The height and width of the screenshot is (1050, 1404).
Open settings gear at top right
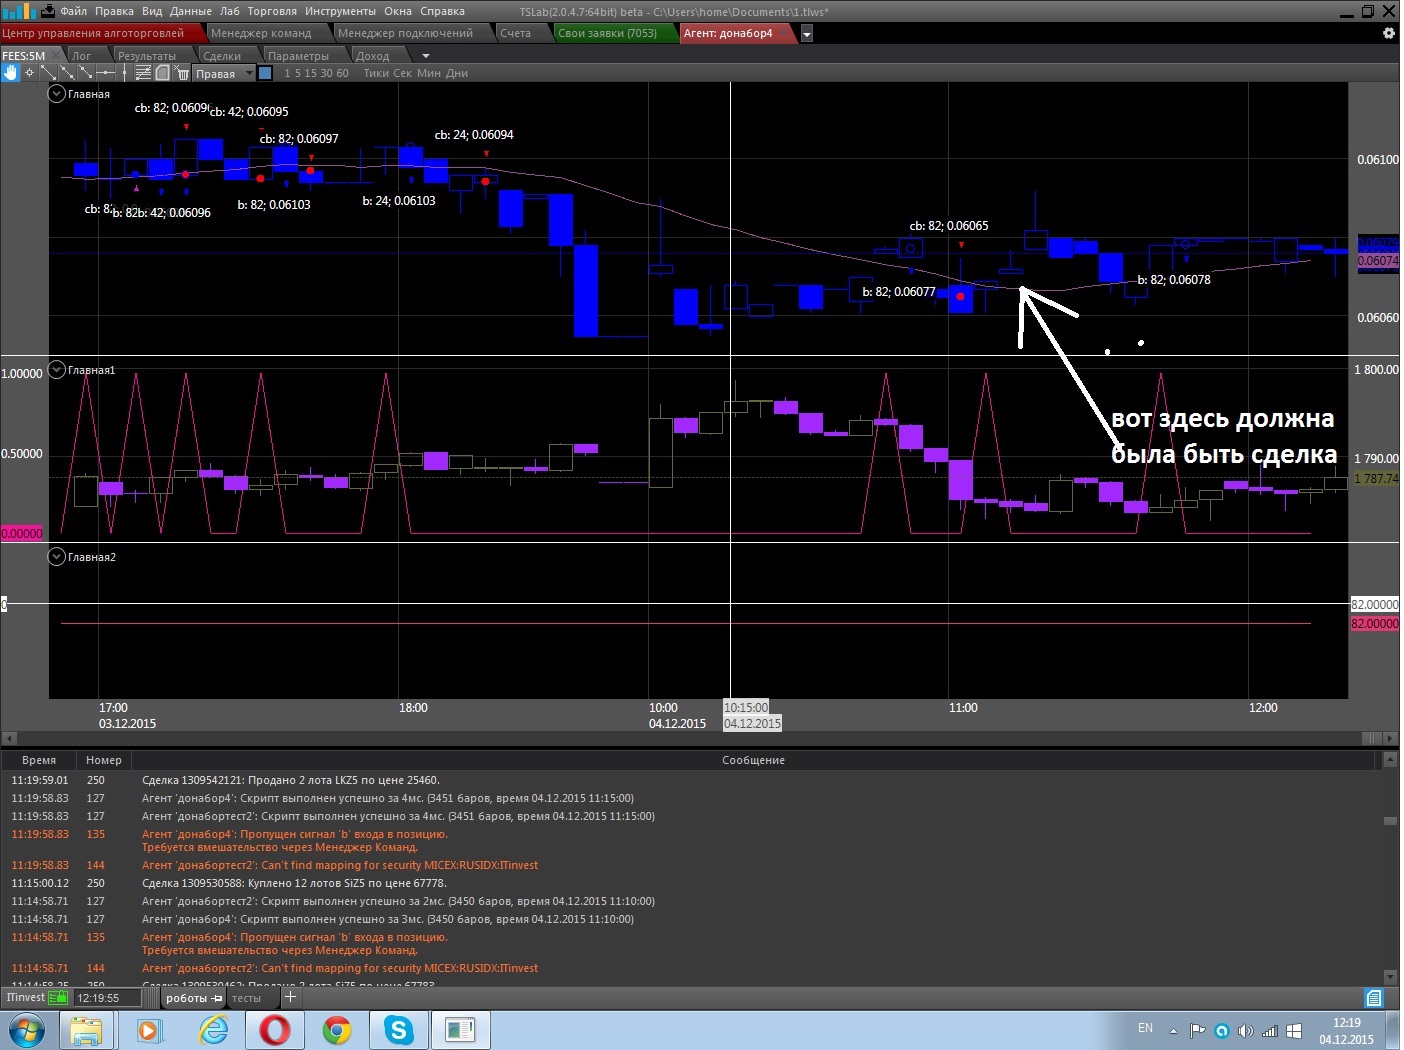pyautogui.click(x=1388, y=33)
